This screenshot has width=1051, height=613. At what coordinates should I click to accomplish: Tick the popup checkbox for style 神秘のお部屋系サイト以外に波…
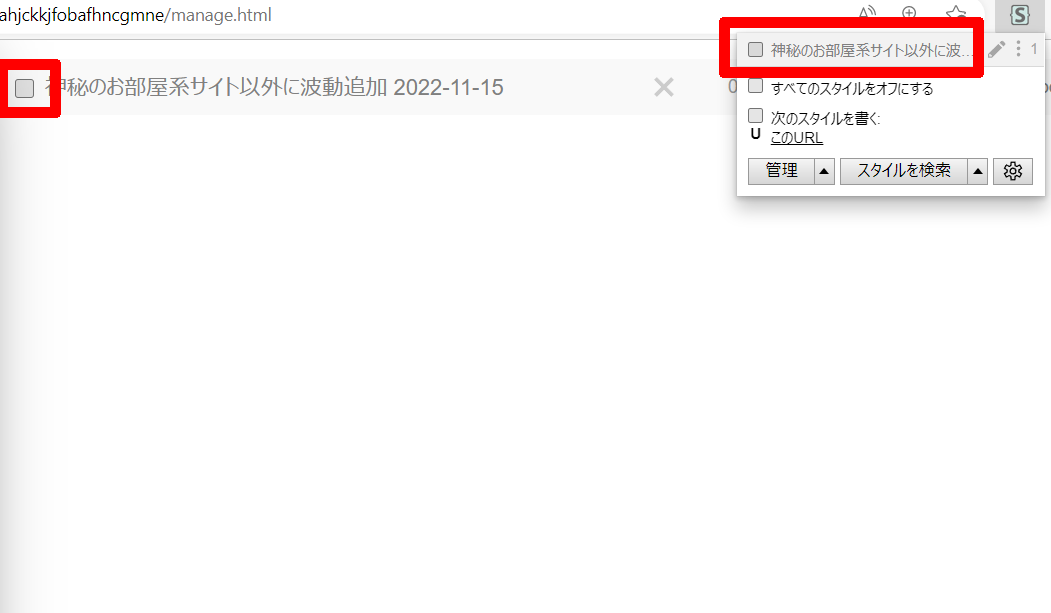click(755, 50)
